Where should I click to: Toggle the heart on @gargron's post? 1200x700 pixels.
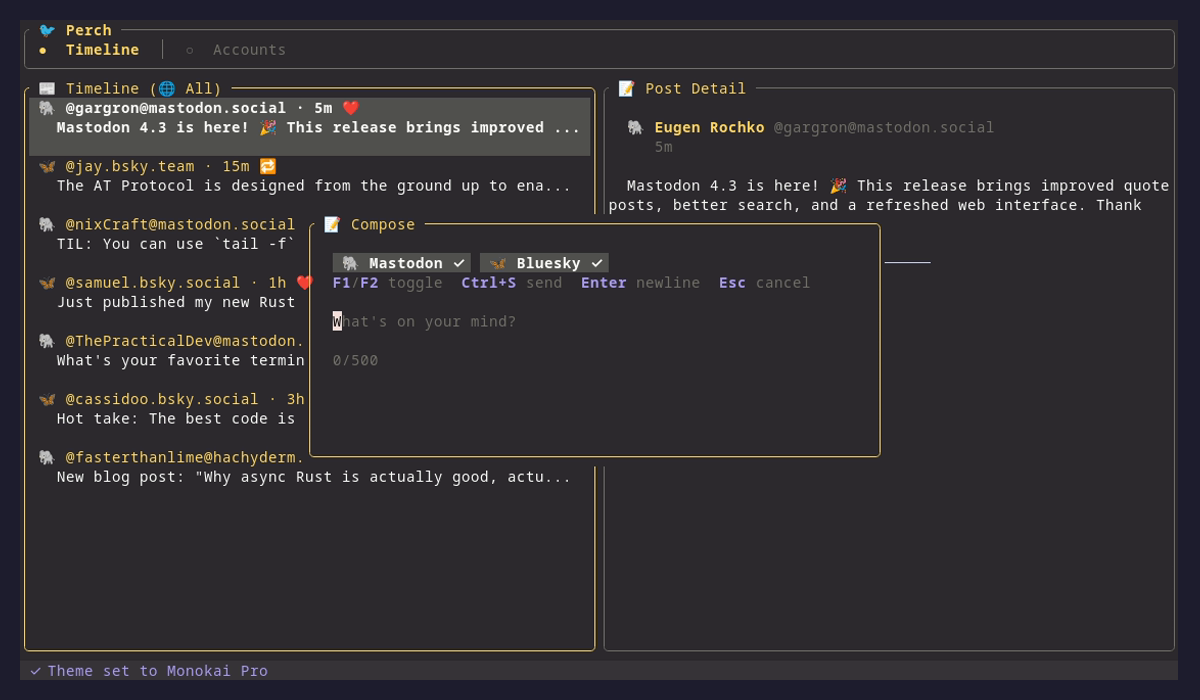[351, 108]
